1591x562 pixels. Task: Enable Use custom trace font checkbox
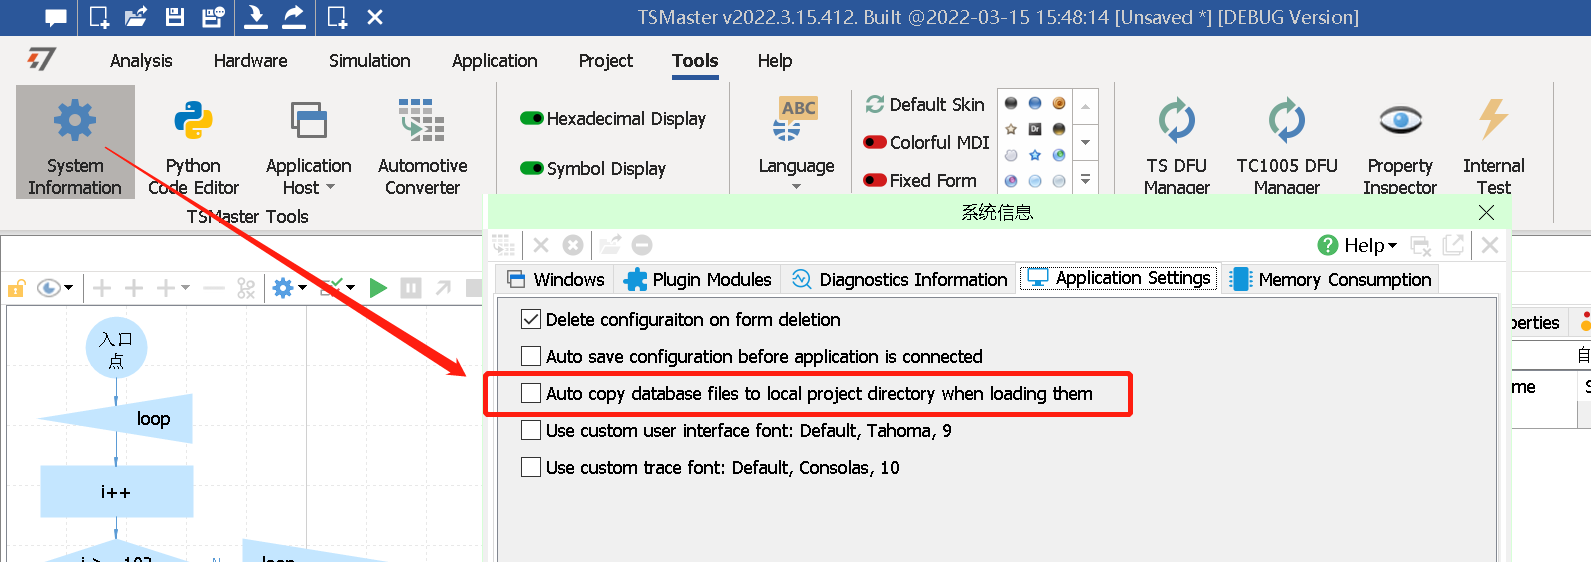point(531,468)
